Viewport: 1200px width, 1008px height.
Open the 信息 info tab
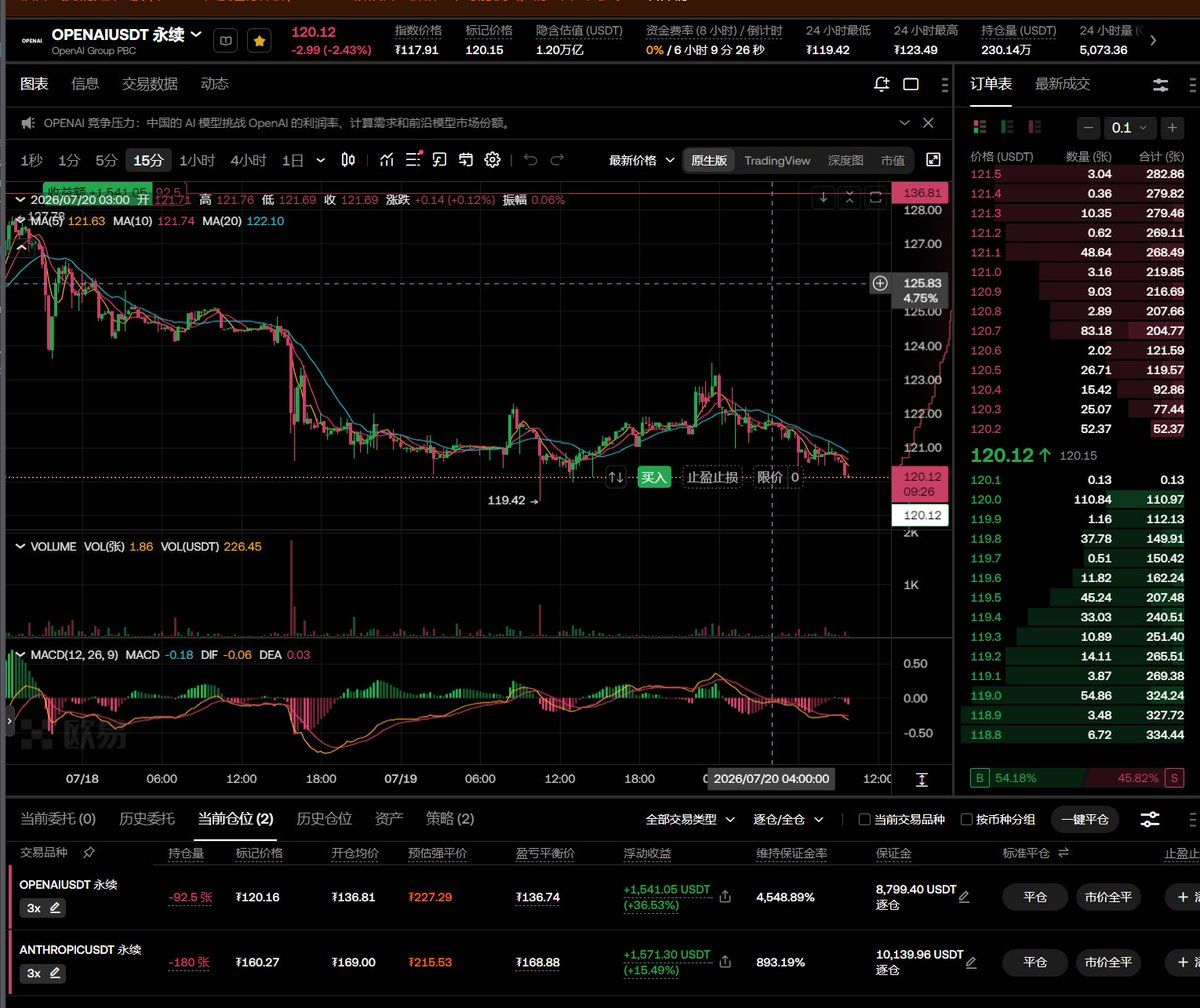[x=85, y=84]
